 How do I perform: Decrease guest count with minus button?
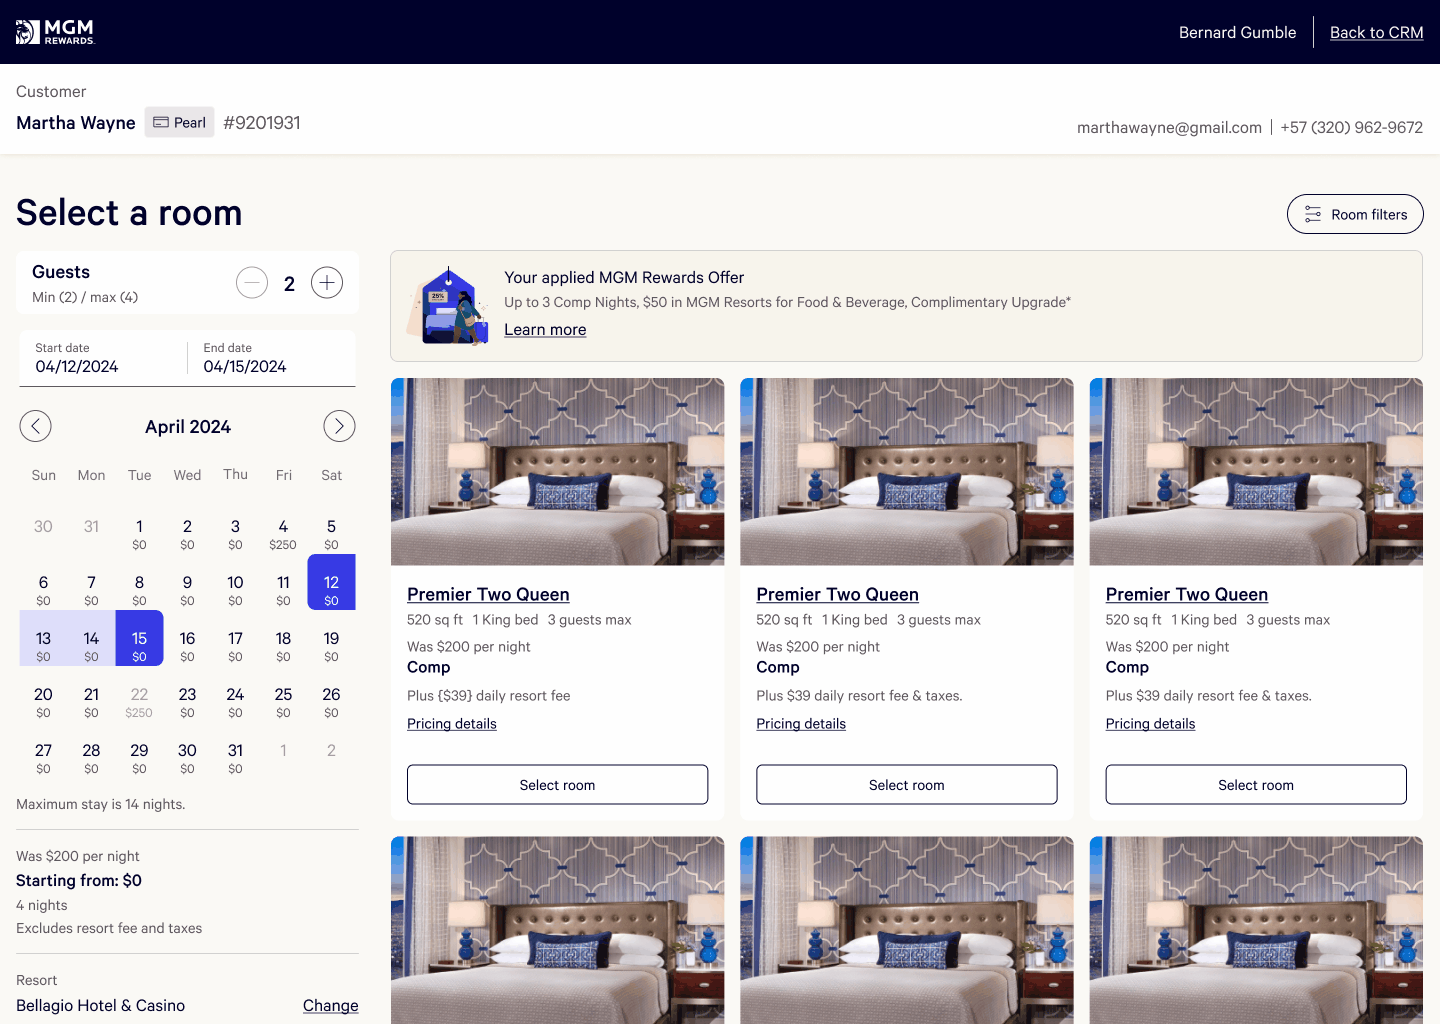(252, 283)
